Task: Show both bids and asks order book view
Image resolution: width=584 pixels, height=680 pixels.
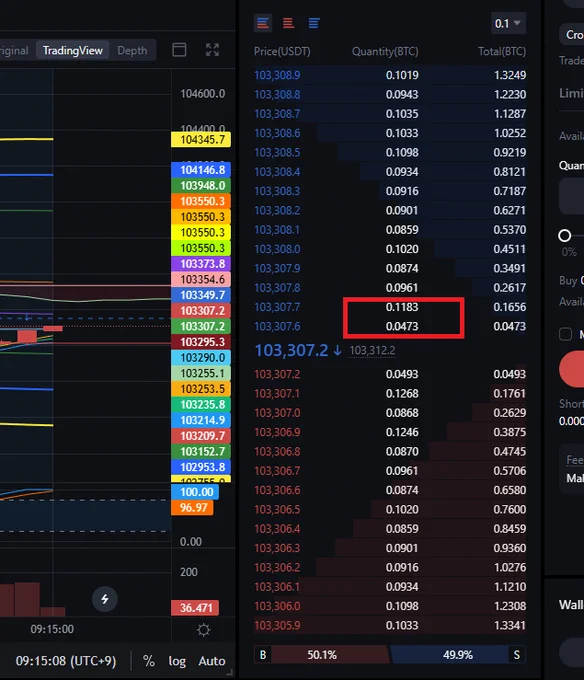Action: [263, 23]
